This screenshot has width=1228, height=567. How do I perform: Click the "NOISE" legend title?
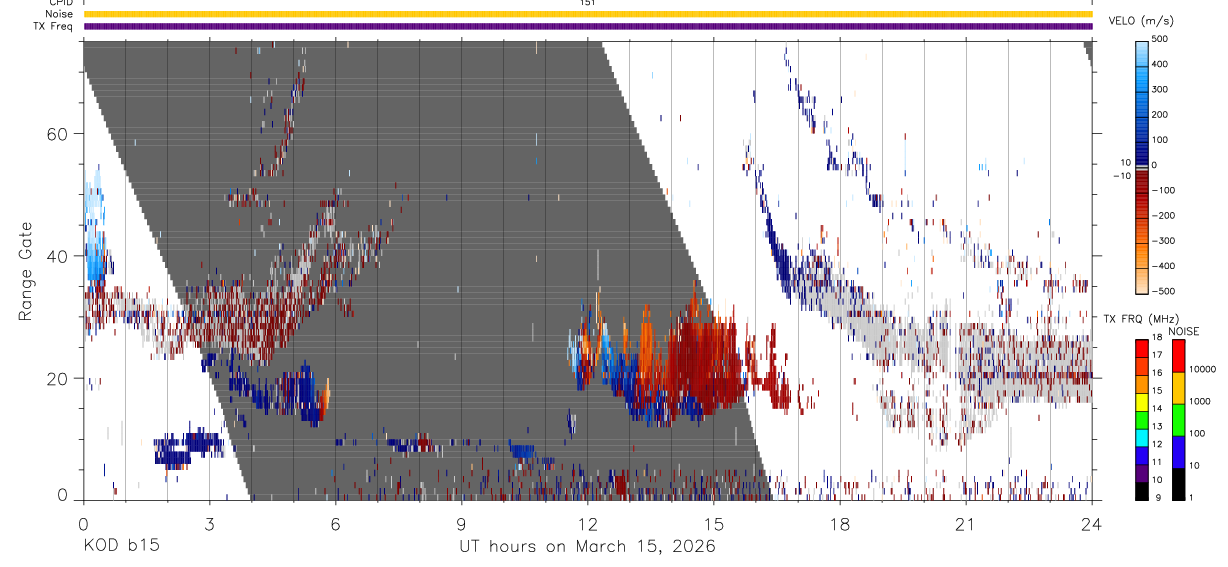[1183, 331]
